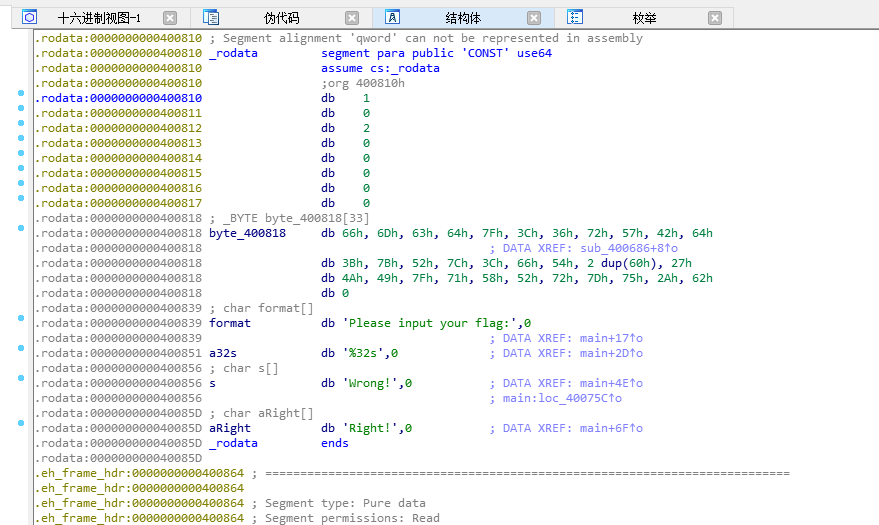Click breakpoint dot beside s 'Wrong!' line
879x525 pixels.
21,378
